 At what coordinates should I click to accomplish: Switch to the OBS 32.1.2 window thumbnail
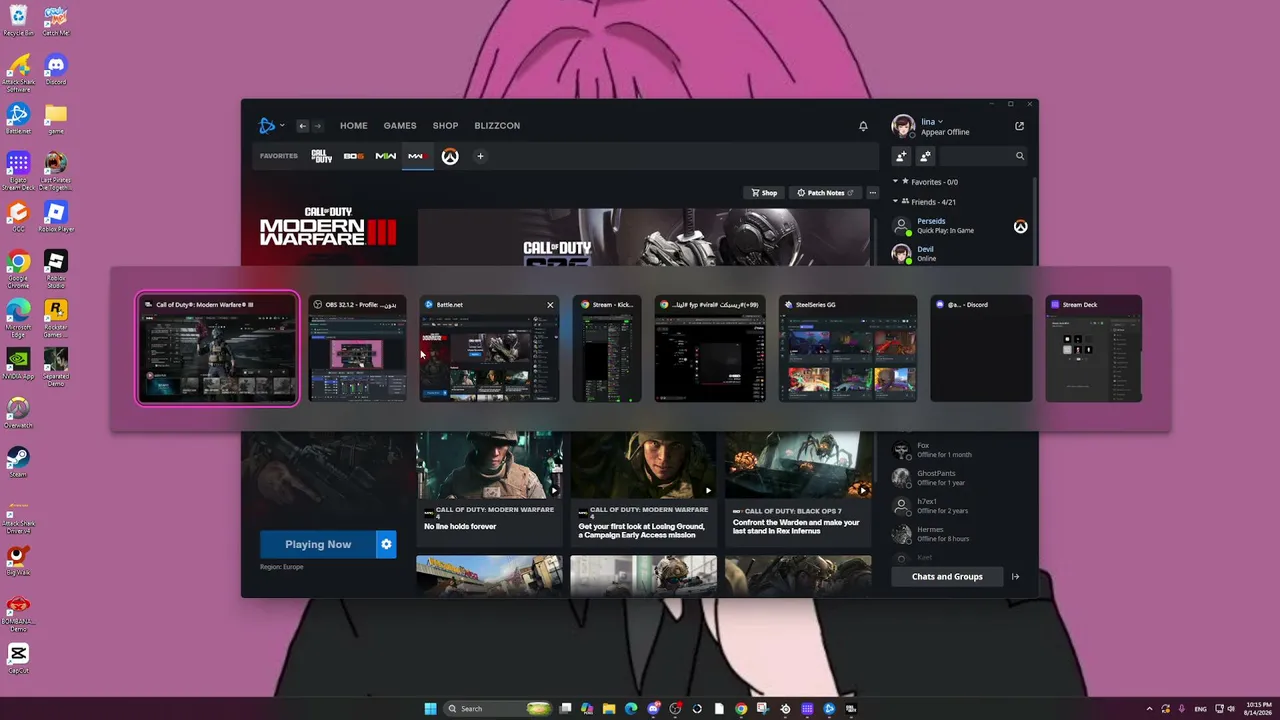pyautogui.click(x=357, y=348)
